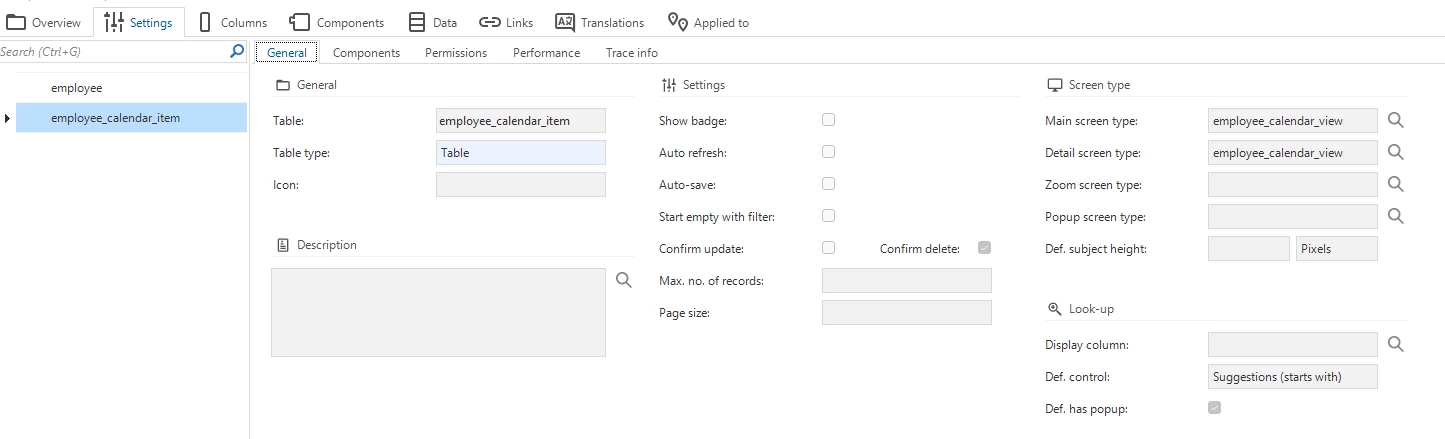The height and width of the screenshot is (439, 1445).
Task: Click magnifier beside the Description box
Action: (x=624, y=281)
